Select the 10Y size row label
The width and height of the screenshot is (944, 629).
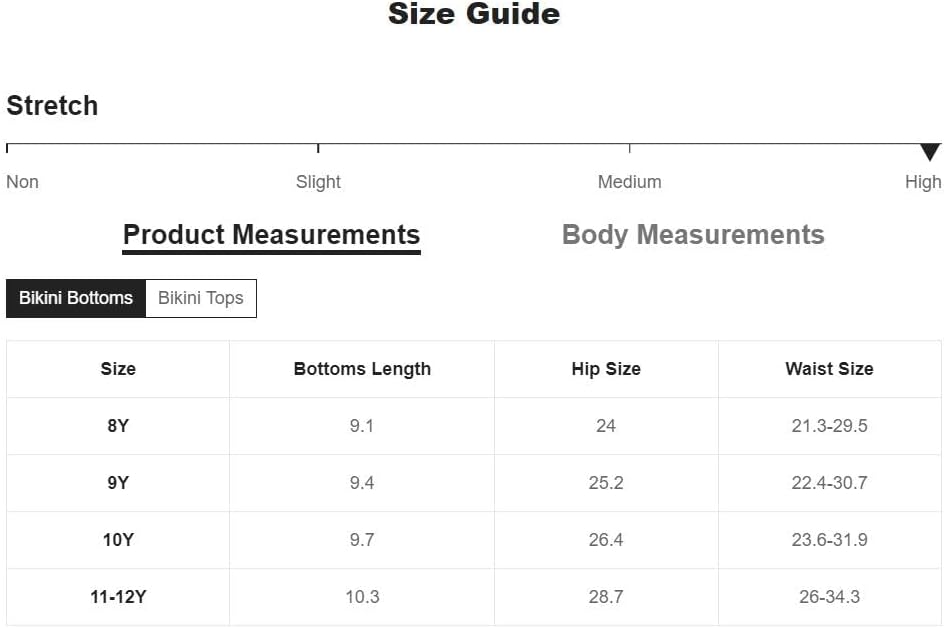pyautogui.click(x=118, y=540)
